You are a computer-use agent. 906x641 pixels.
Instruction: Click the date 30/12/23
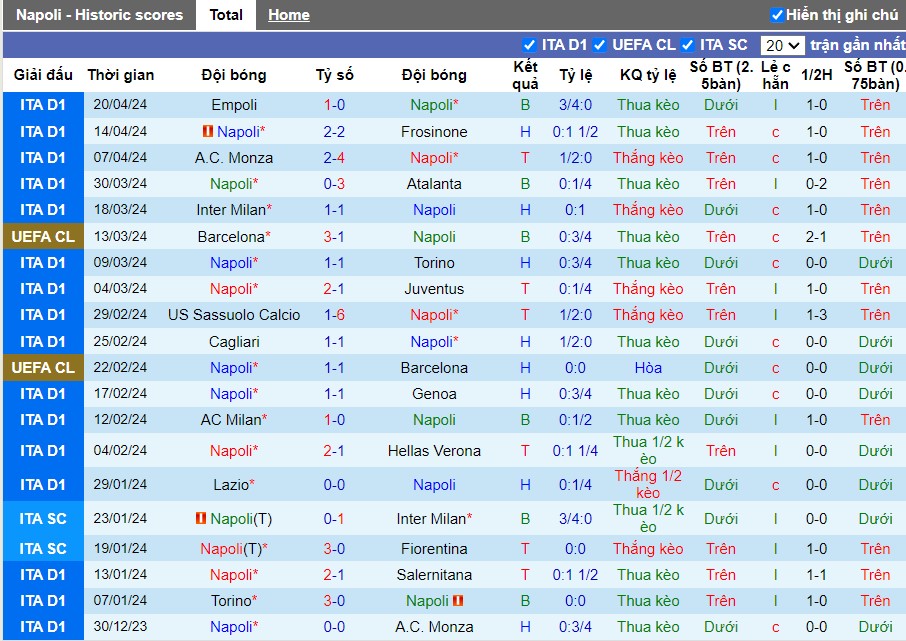[120, 627]
